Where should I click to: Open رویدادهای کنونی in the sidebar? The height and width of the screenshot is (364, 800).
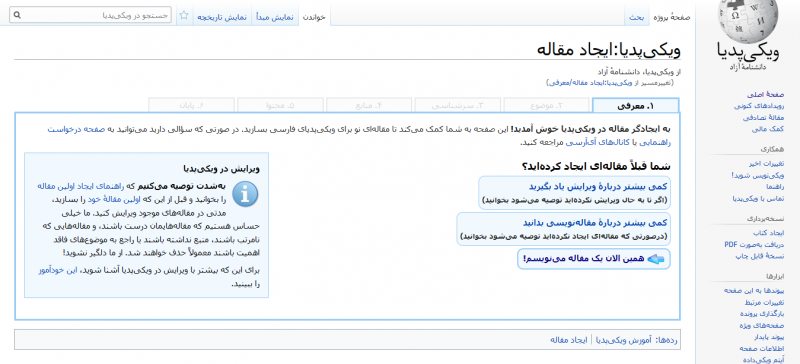pyautogui.click(x=759, y=106)
